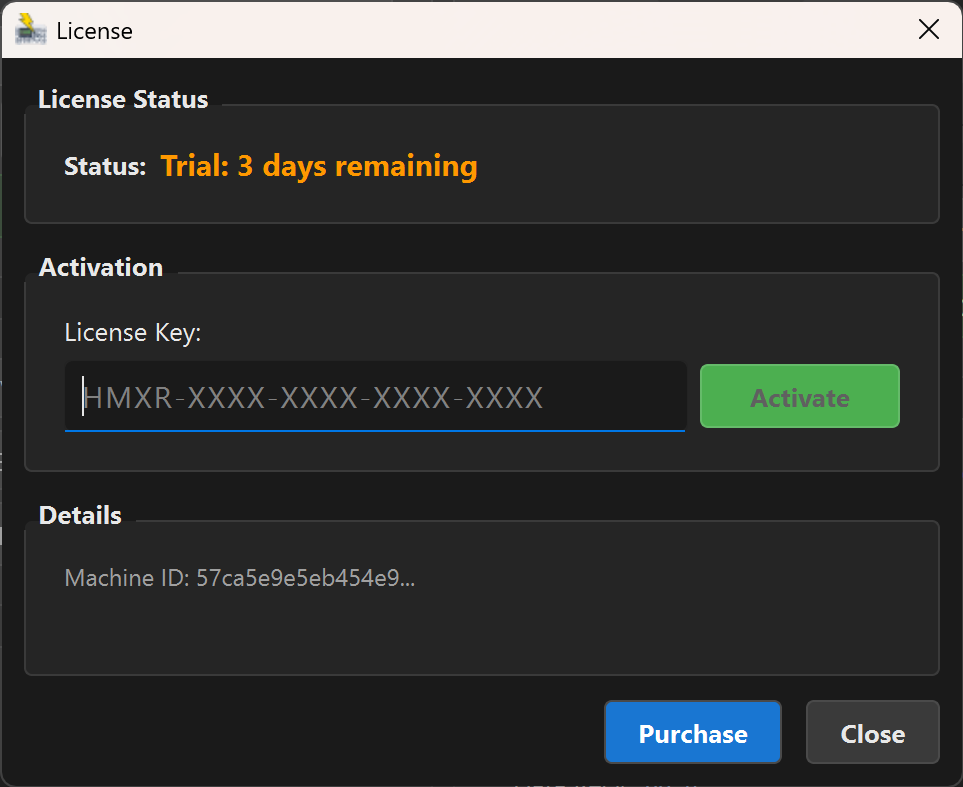
Task: Click the Details section header
Action: (x=79, y=515)
